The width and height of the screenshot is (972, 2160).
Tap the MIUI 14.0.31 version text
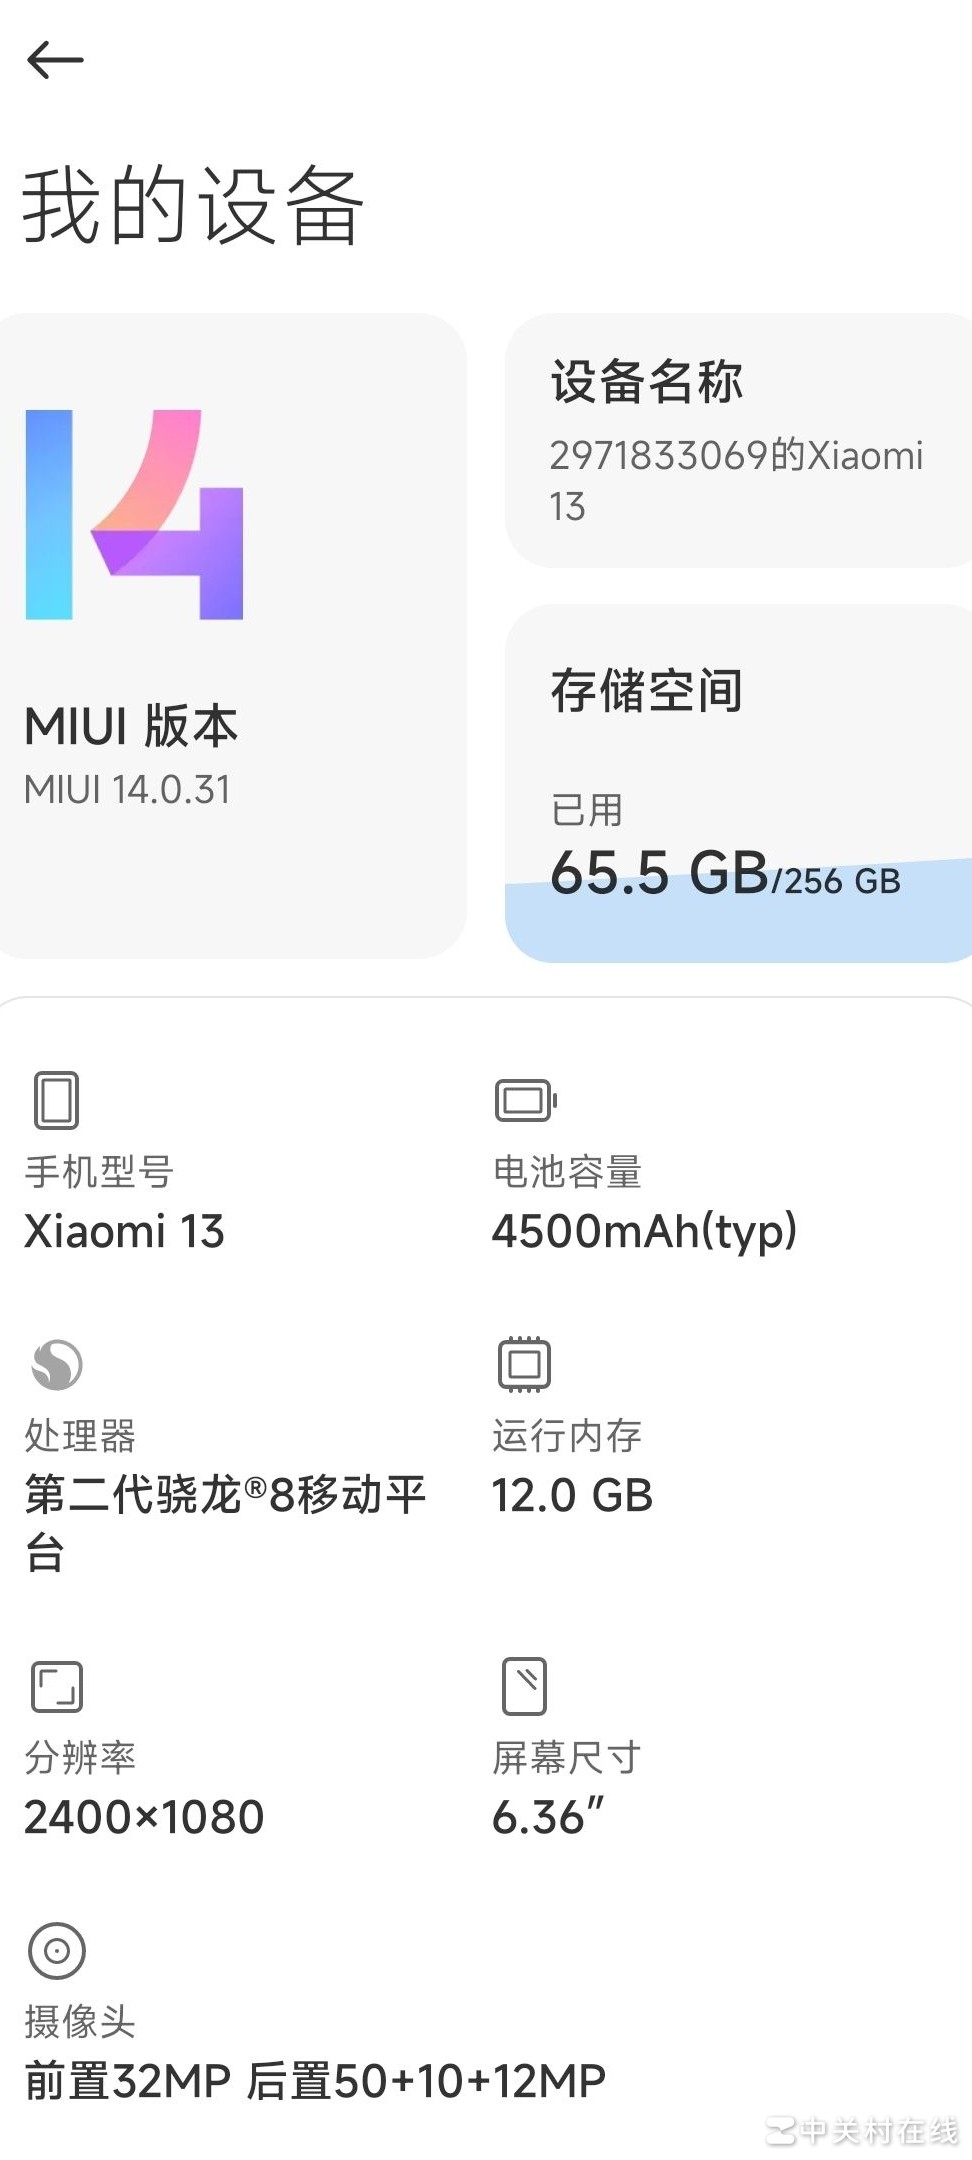click(127, 790)
